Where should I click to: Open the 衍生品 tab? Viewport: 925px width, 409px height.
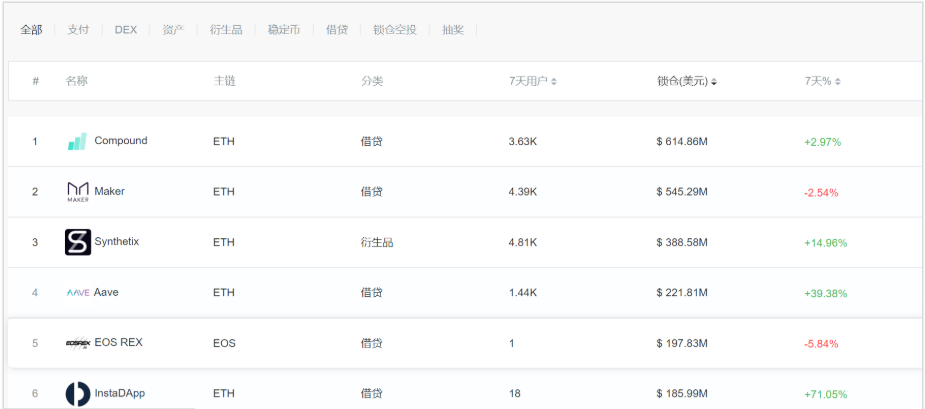tap(226, 30)
